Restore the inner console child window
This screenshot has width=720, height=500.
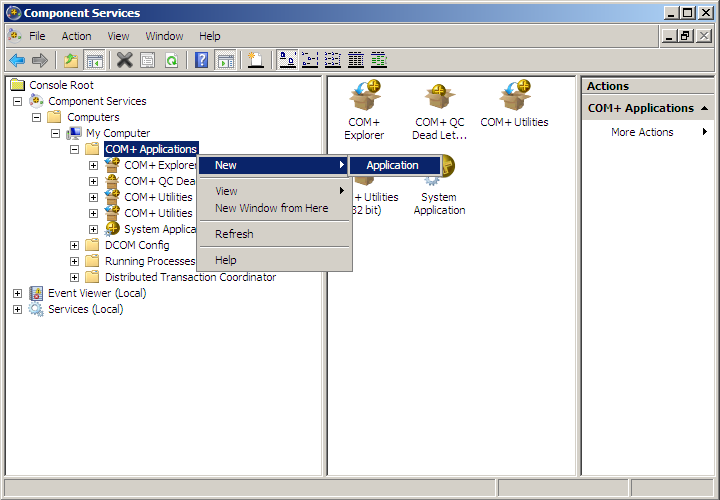coord(686,36)
